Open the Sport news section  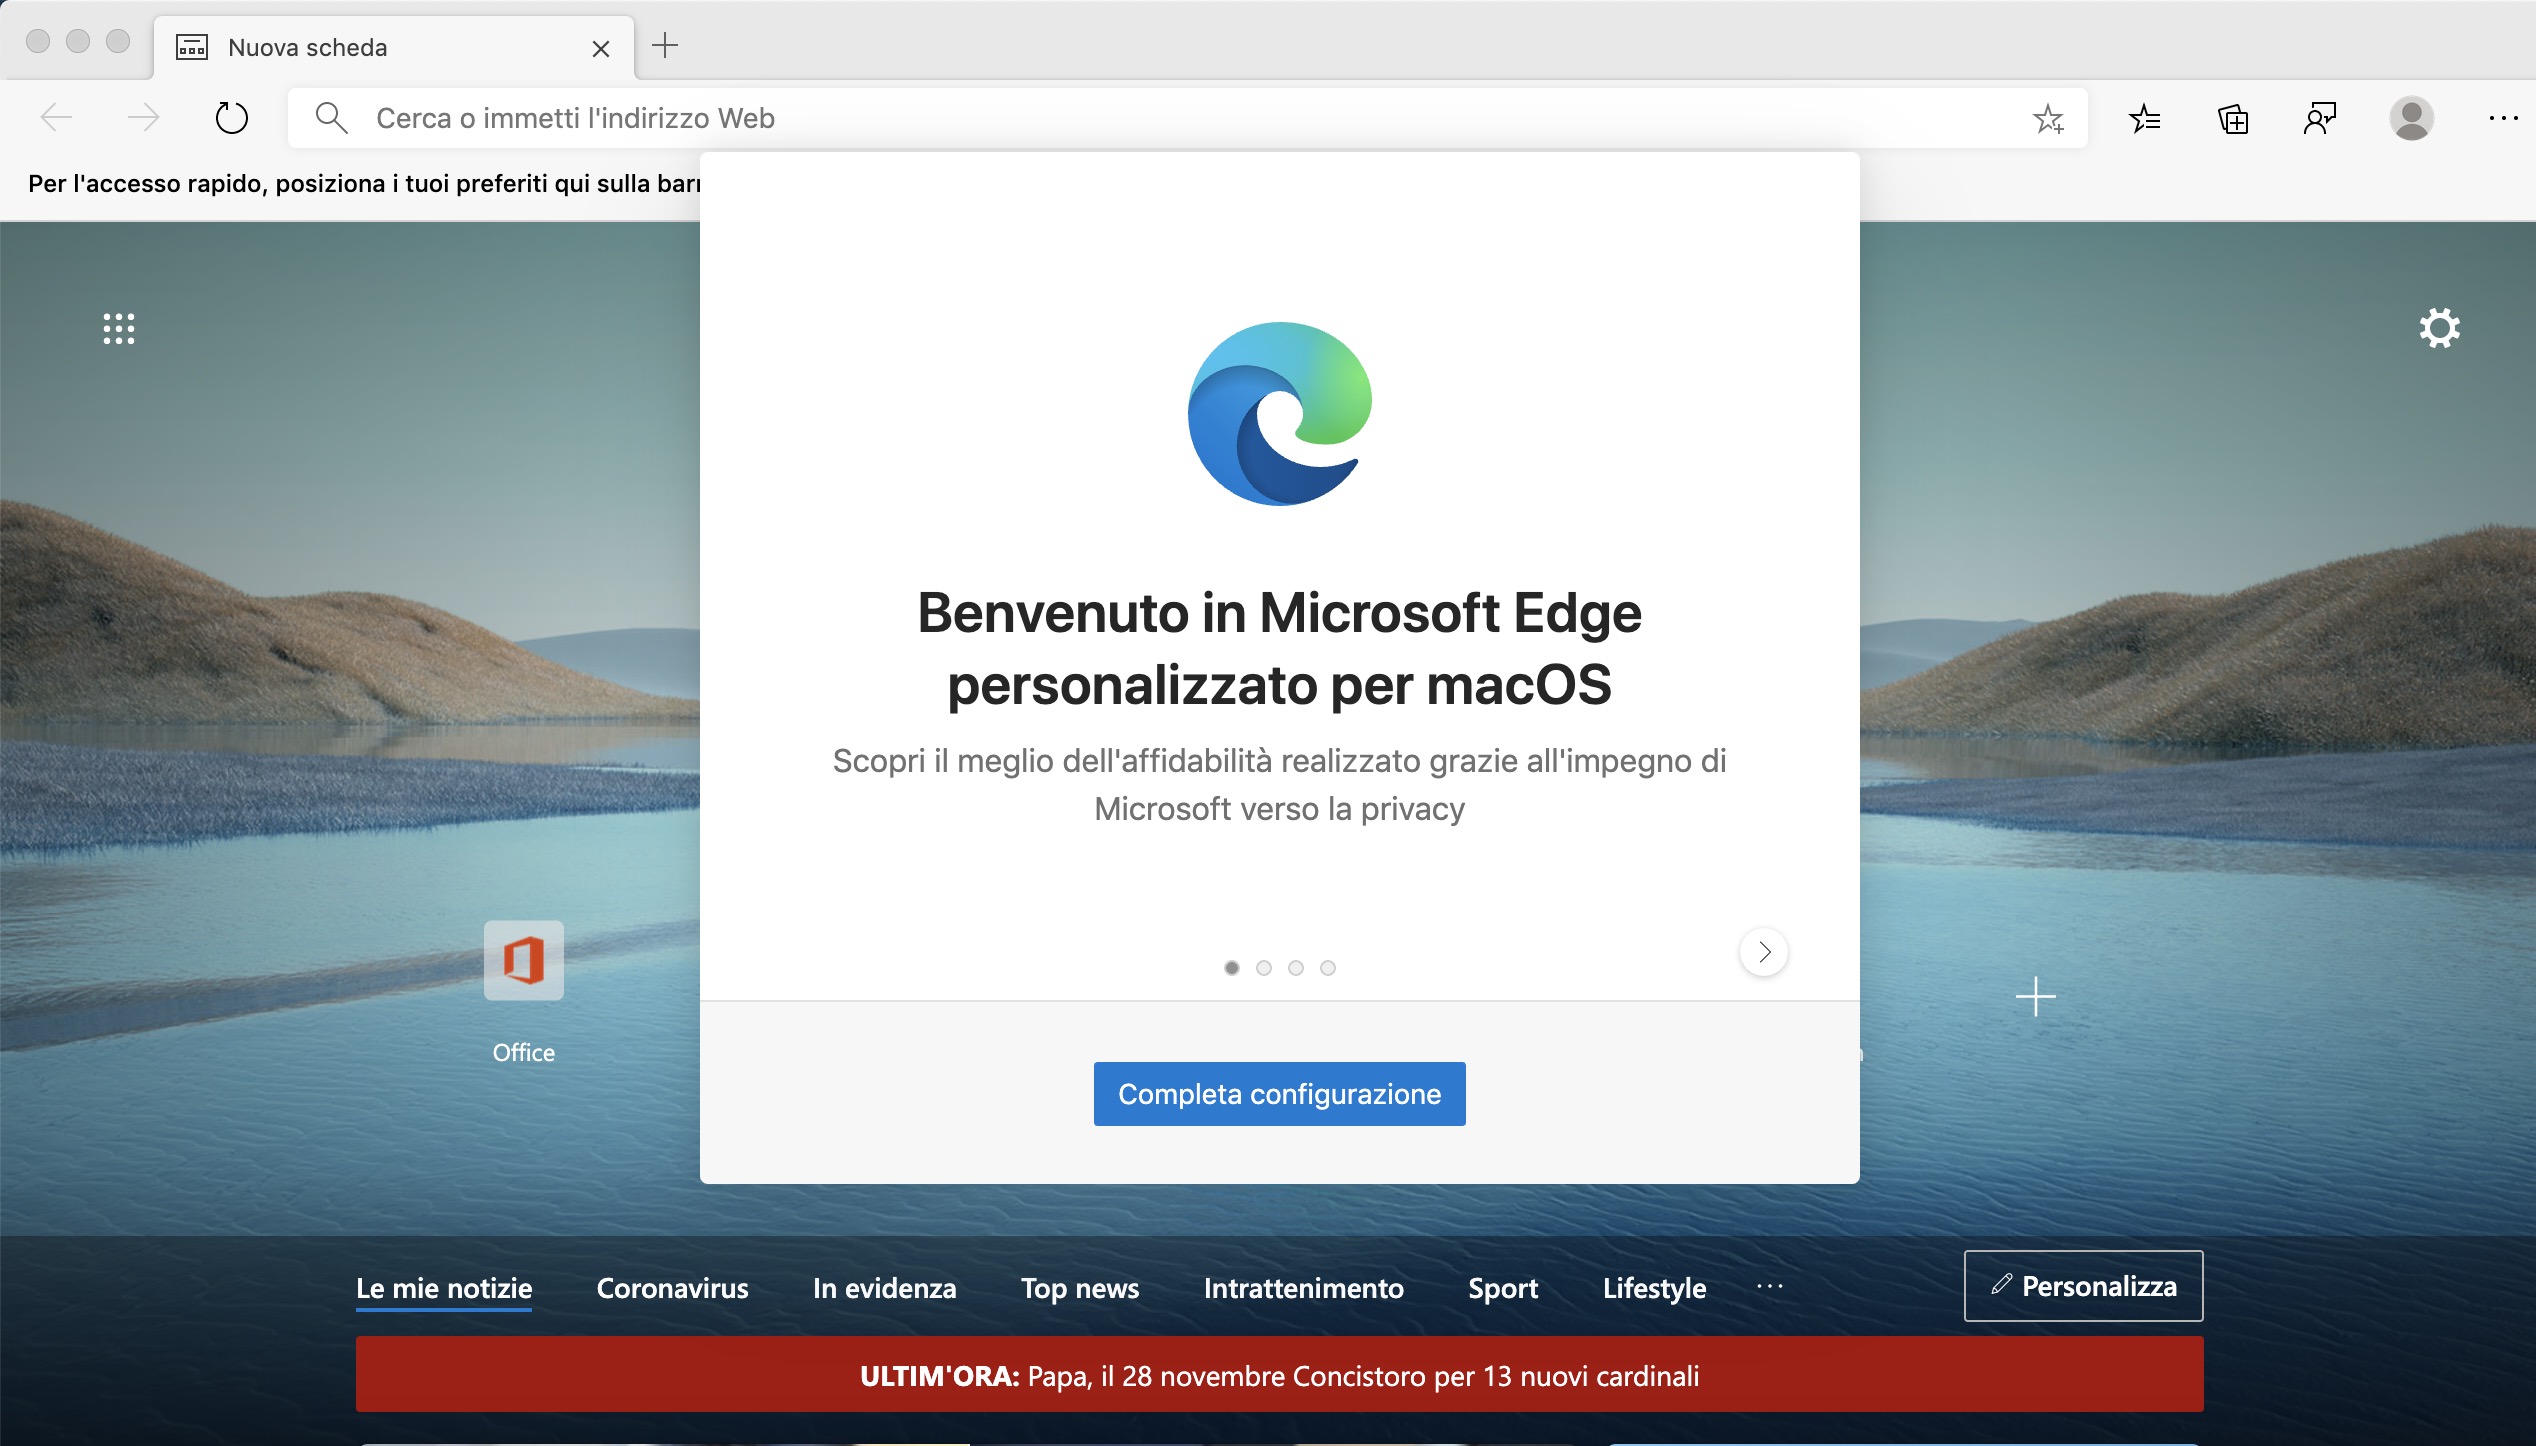[1503, 1289]
